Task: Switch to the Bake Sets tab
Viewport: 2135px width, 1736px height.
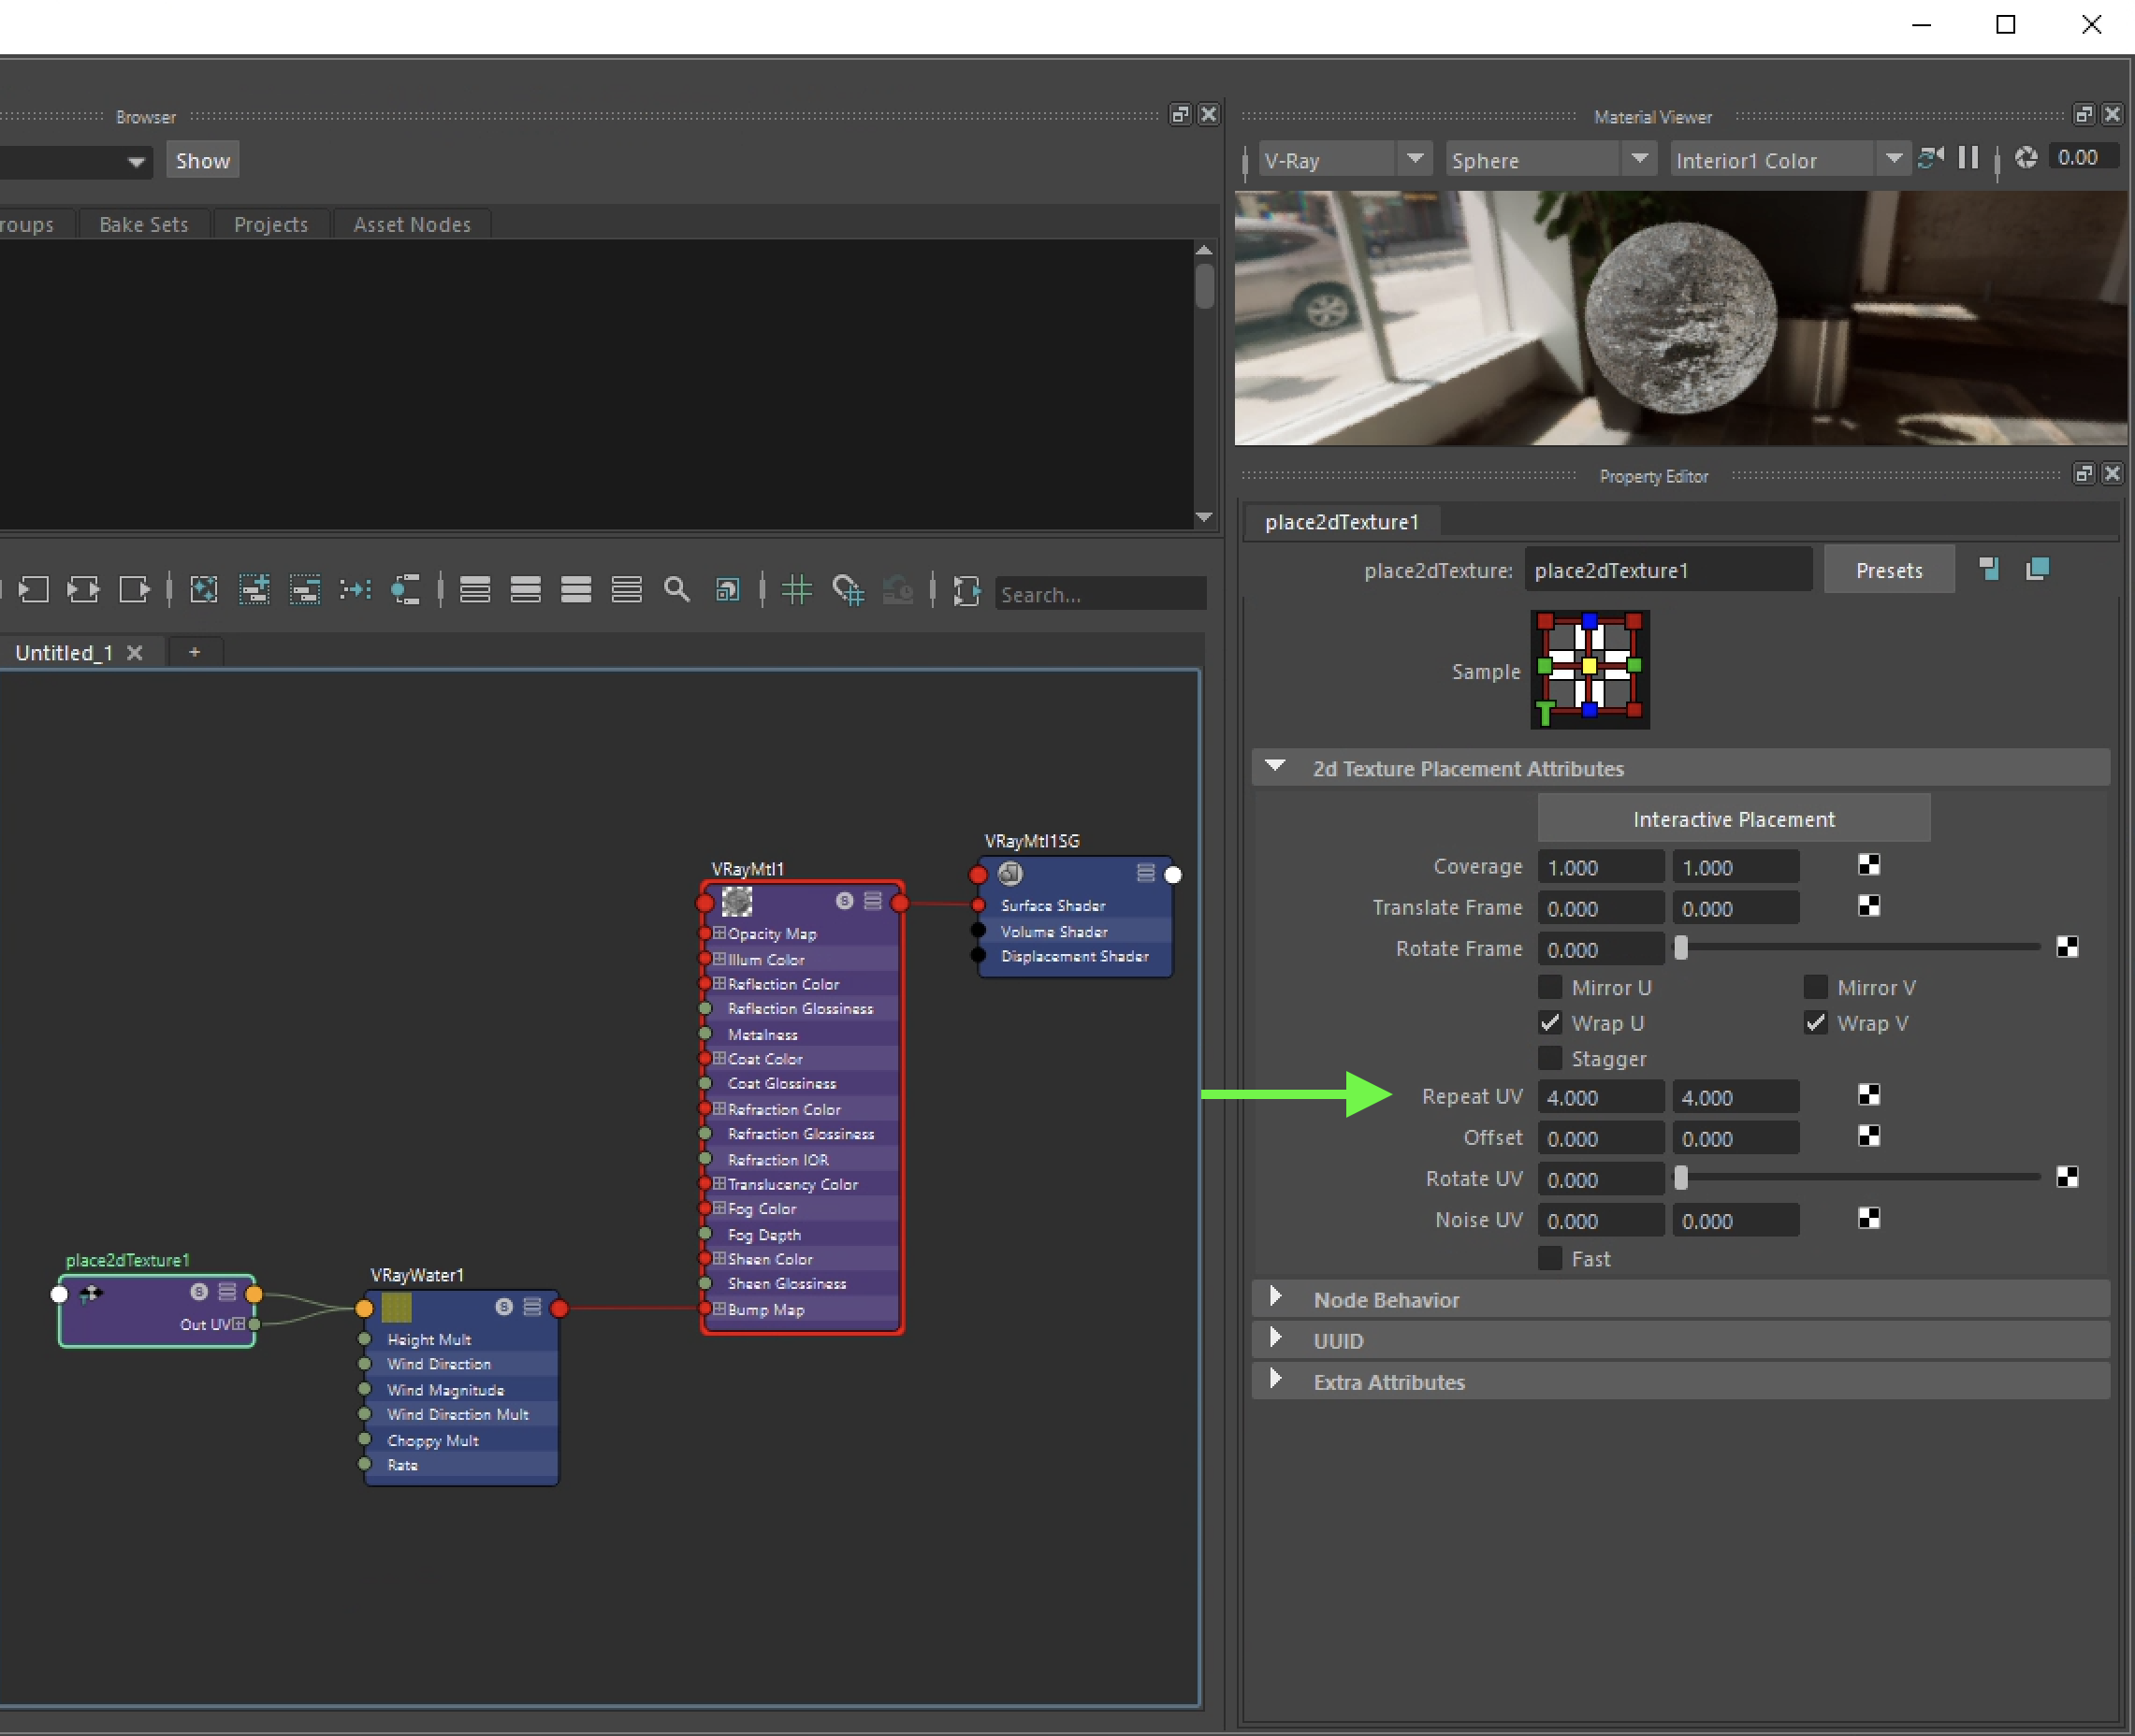Action: 143,224
